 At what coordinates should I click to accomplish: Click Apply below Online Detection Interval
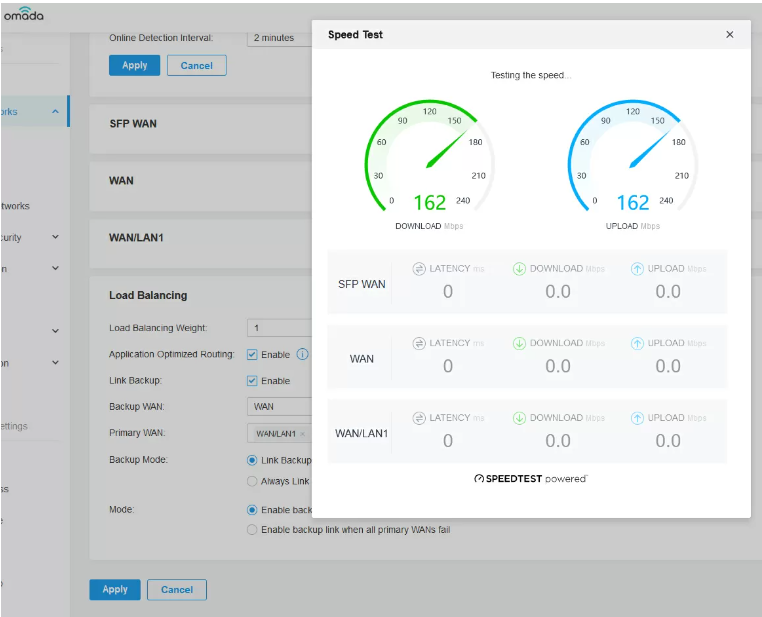point(134,65)
